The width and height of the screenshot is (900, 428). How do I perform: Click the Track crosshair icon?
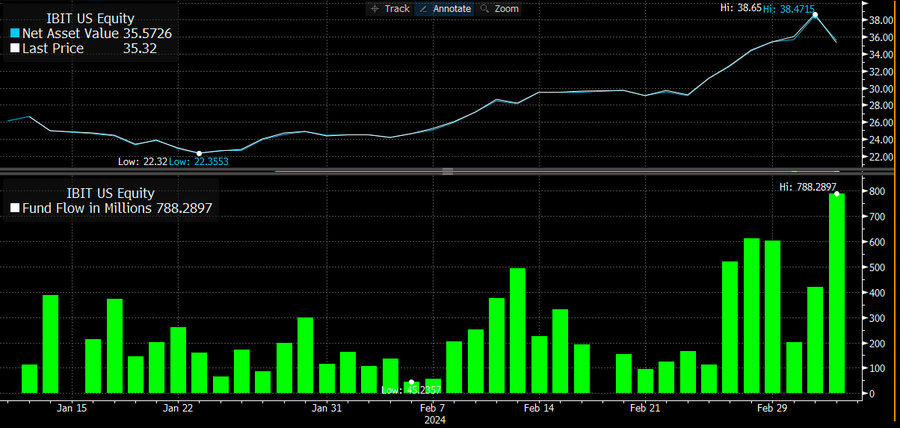[x=375, y=9]
